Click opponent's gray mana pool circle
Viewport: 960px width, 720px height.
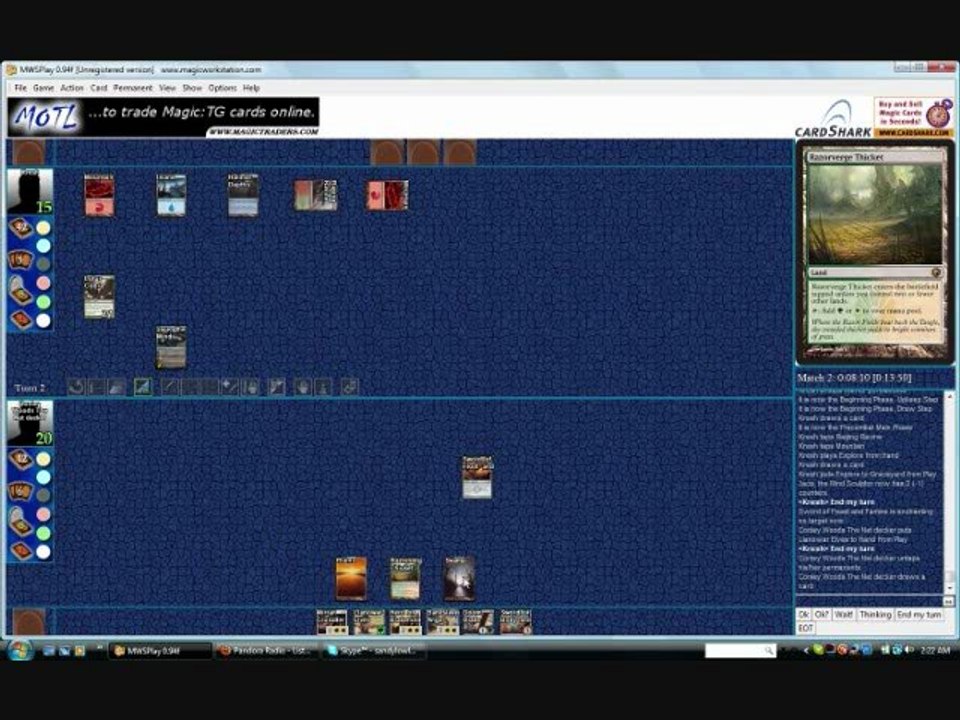pos(43,264)
